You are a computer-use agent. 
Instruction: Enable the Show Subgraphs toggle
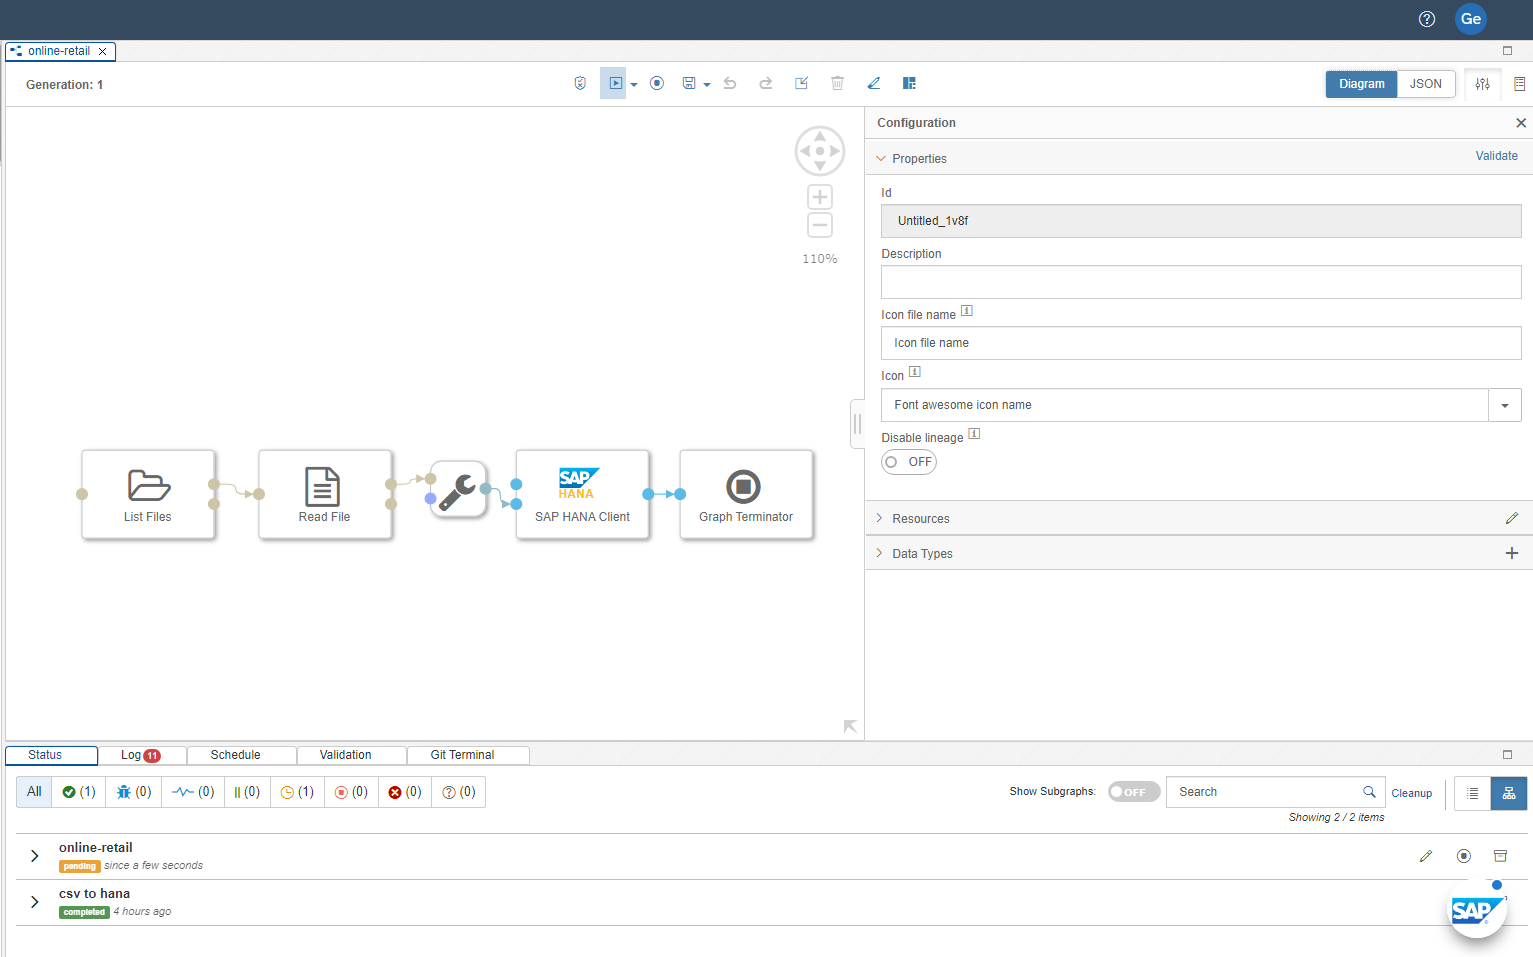coord(1133,792)
